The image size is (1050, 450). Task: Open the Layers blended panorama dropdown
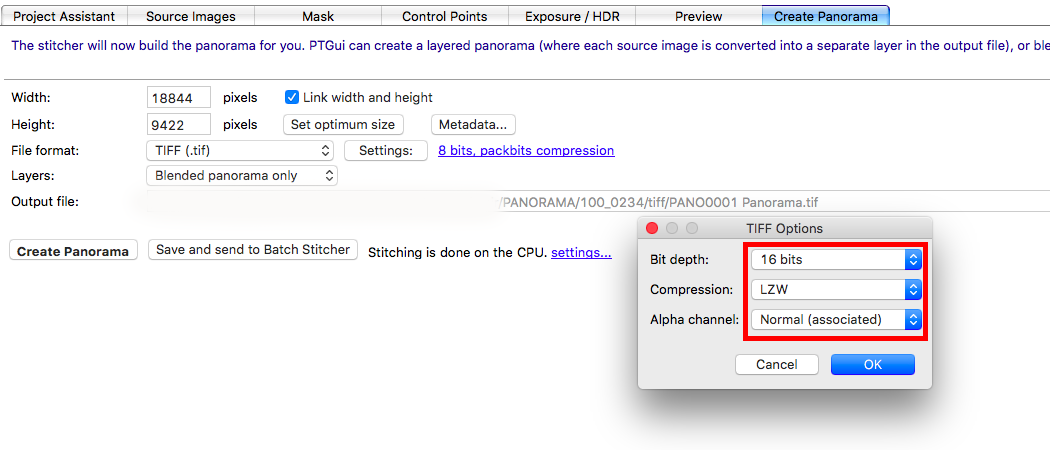242,176
